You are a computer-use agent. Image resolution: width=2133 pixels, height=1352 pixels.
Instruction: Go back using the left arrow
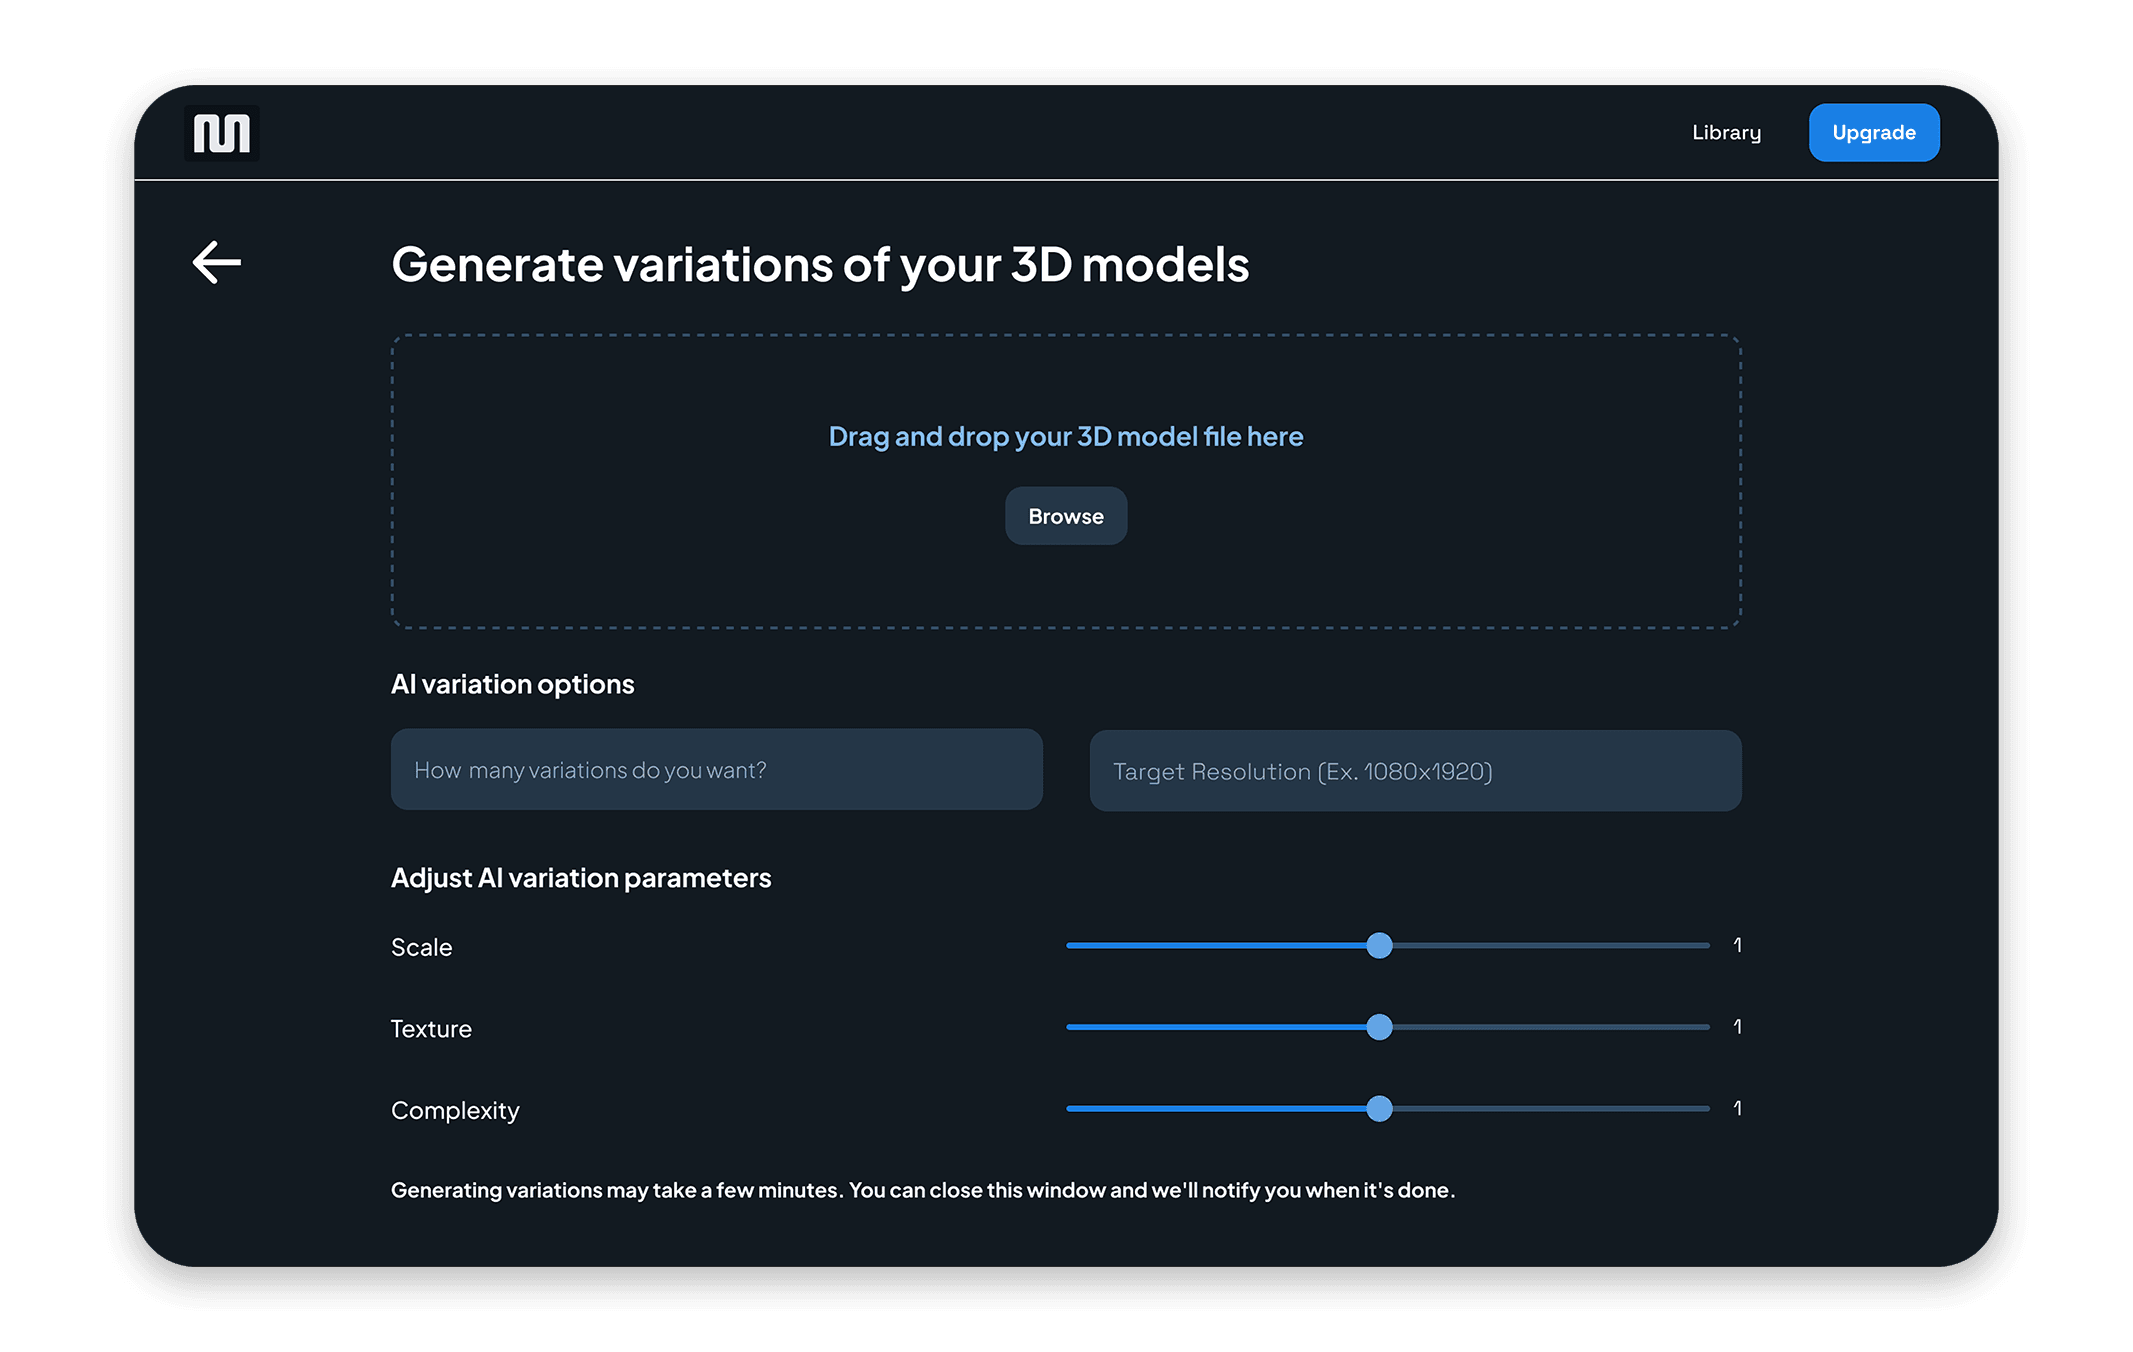(217, 263)
